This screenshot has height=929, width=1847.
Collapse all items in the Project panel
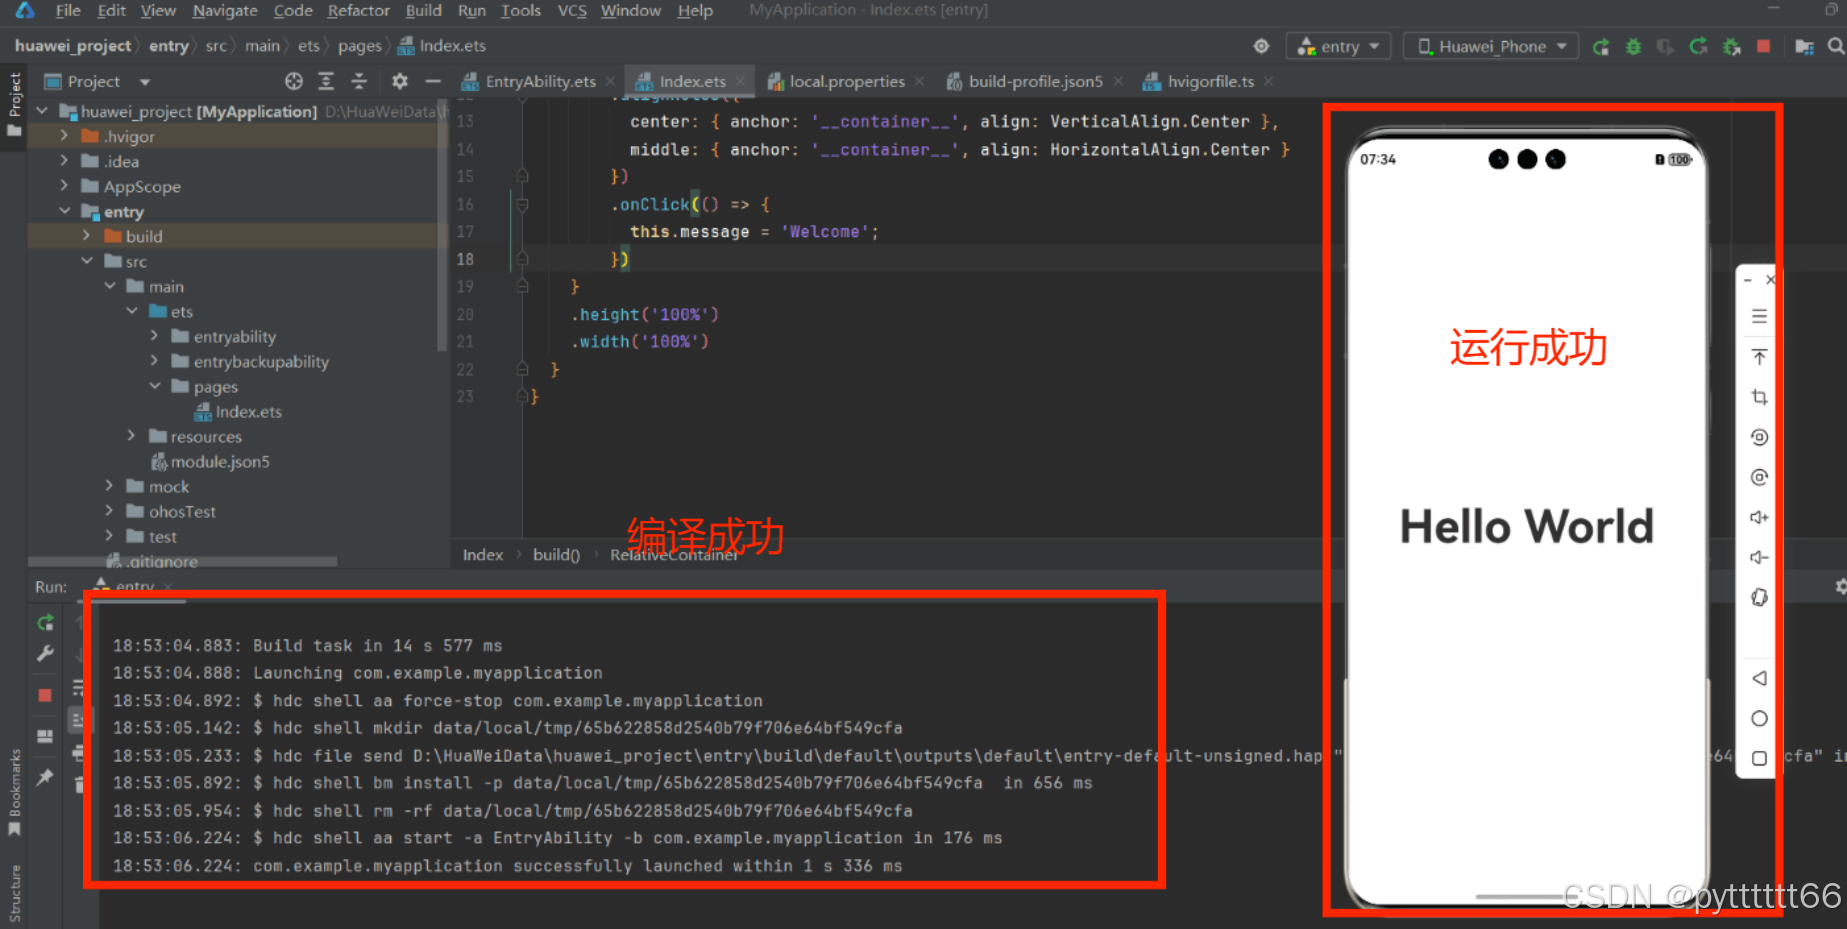(359, 81)
